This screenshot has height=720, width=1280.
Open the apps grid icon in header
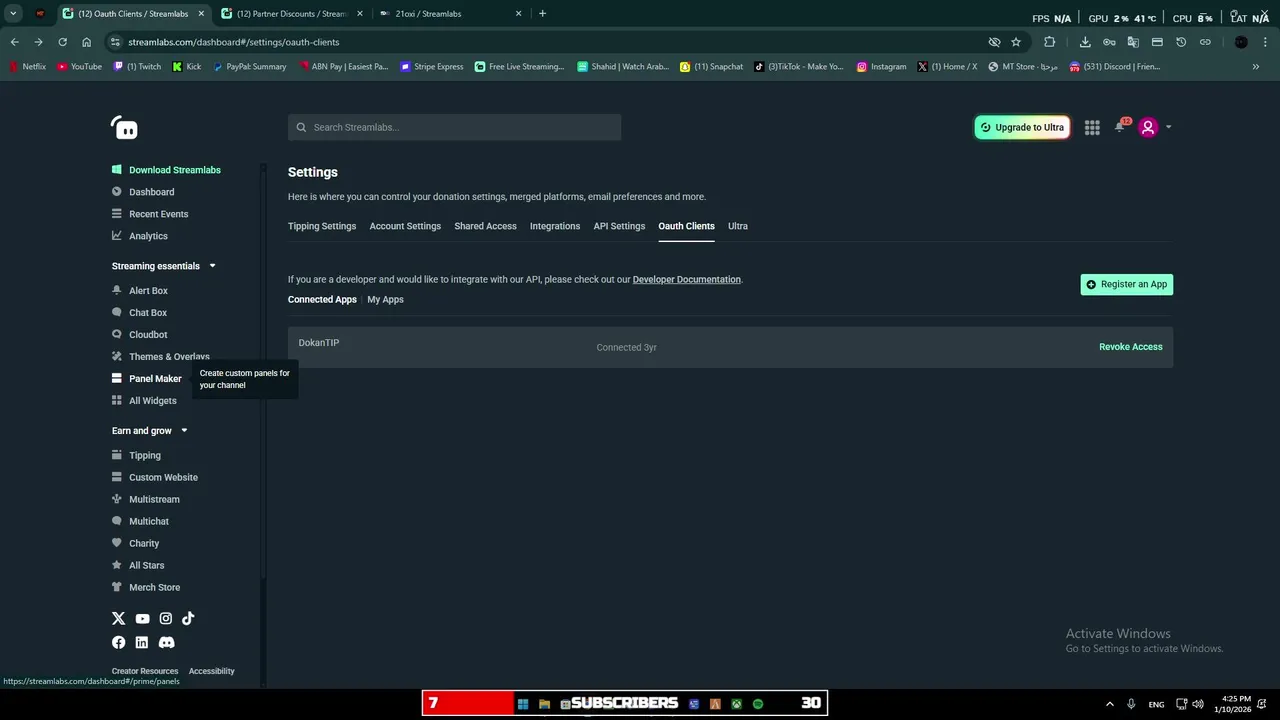point(1092,127)
